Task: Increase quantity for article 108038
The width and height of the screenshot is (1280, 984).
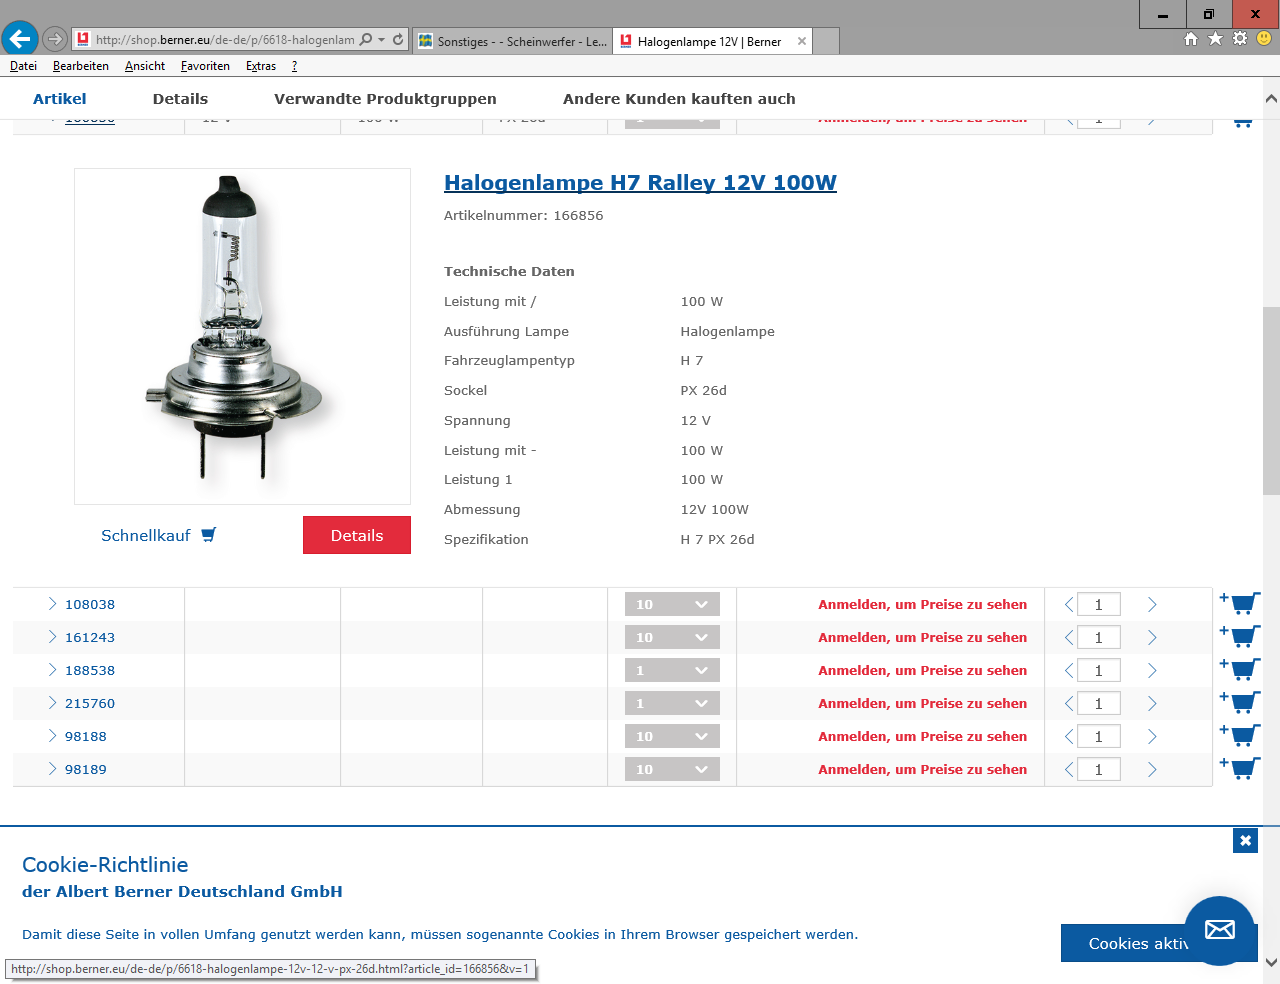Action: (1152, 604)
